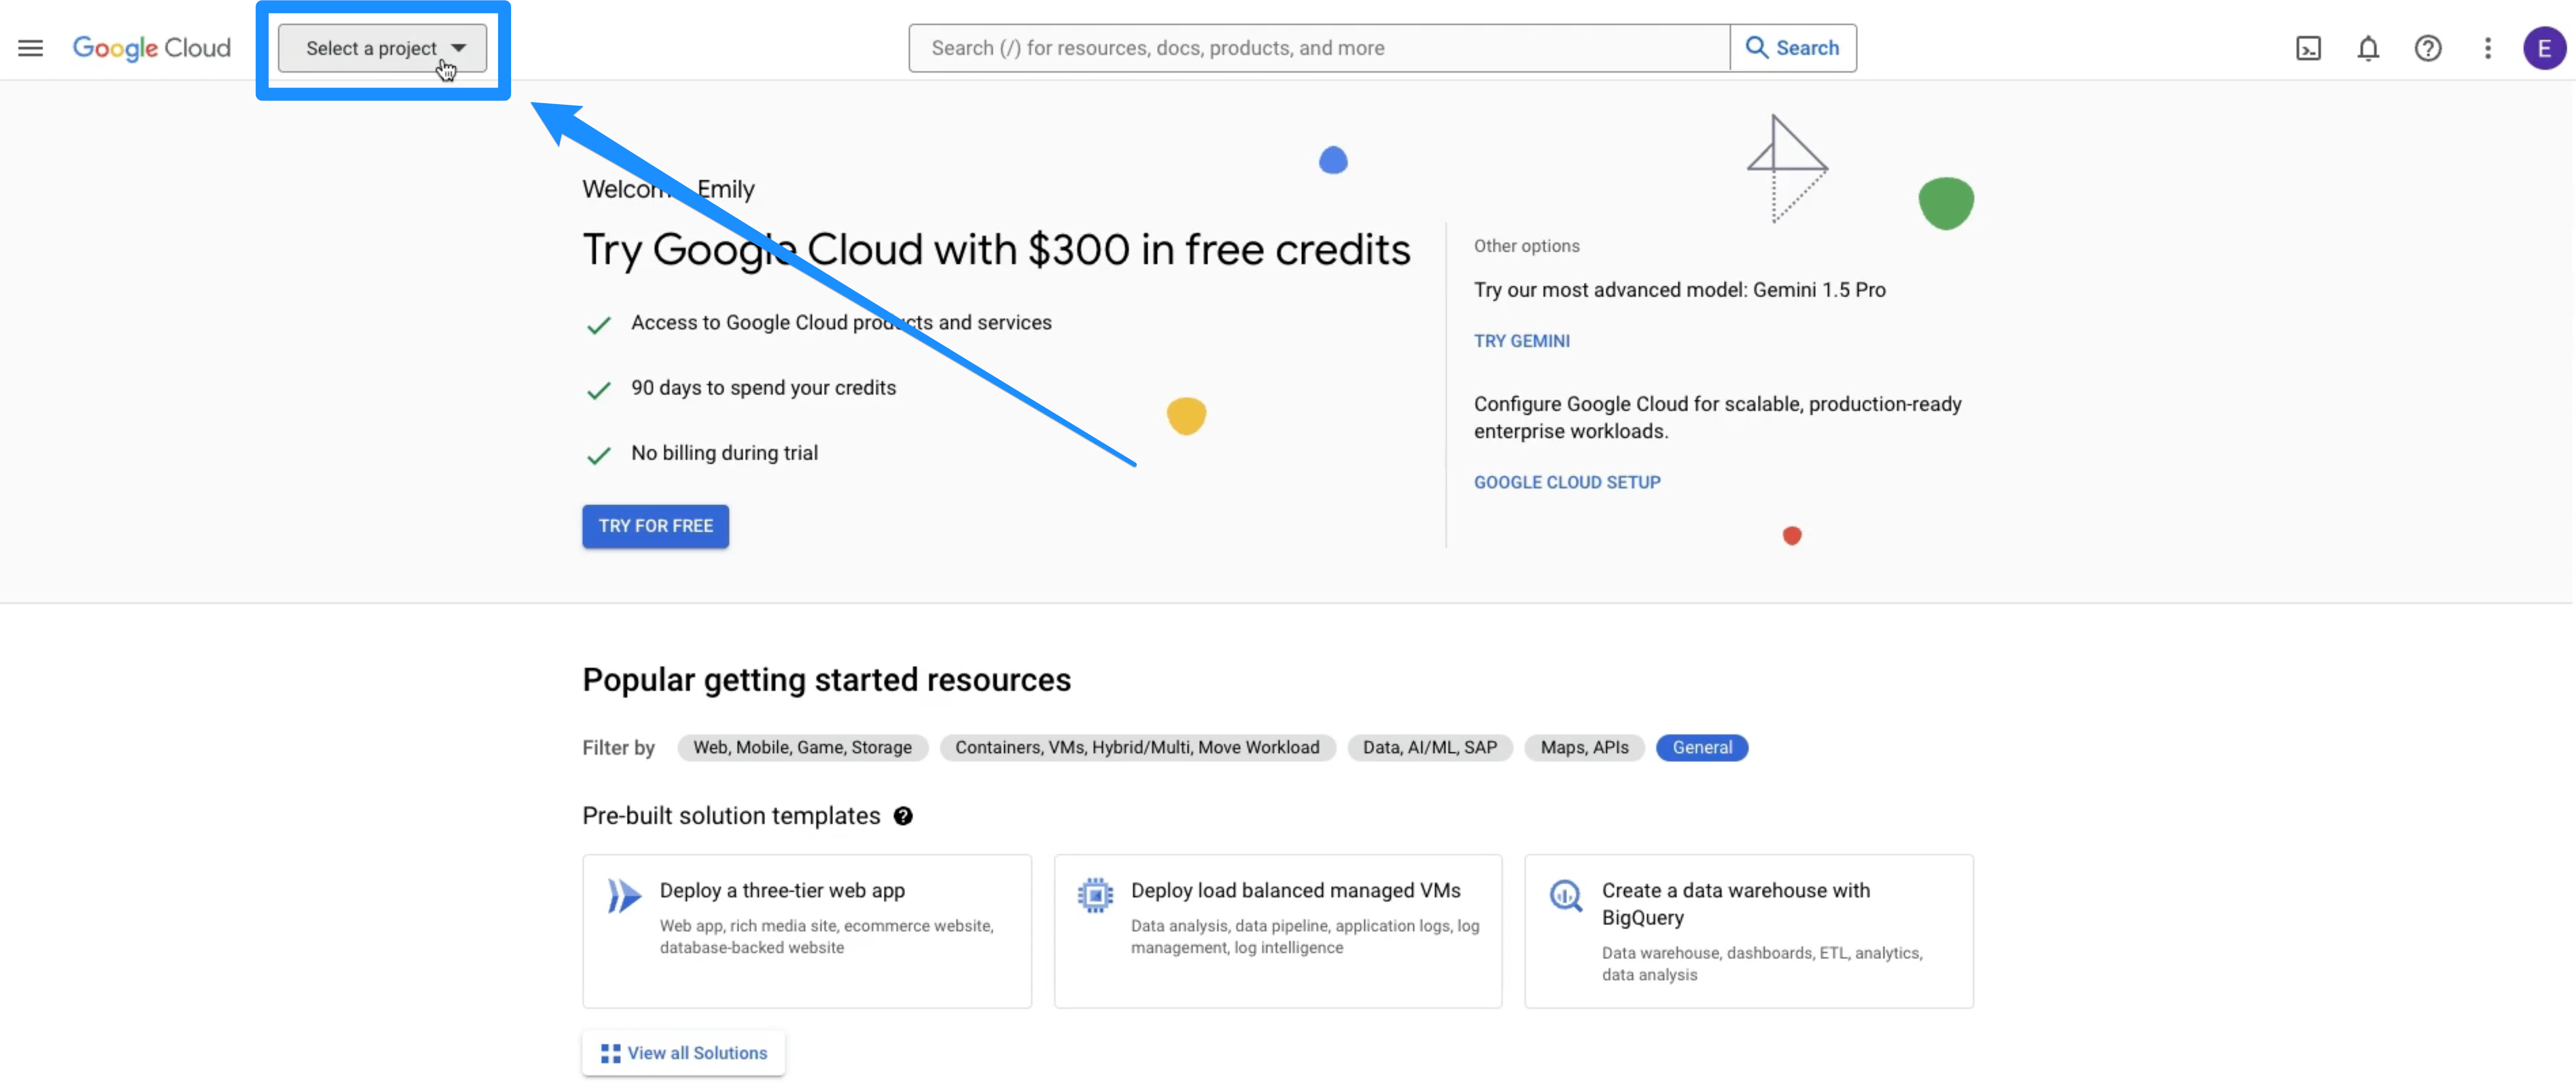Viewport: 2576px width, 1092px height.
Task: Click the help icon beside Pre-built solution templates
Action: click(903, 816)
